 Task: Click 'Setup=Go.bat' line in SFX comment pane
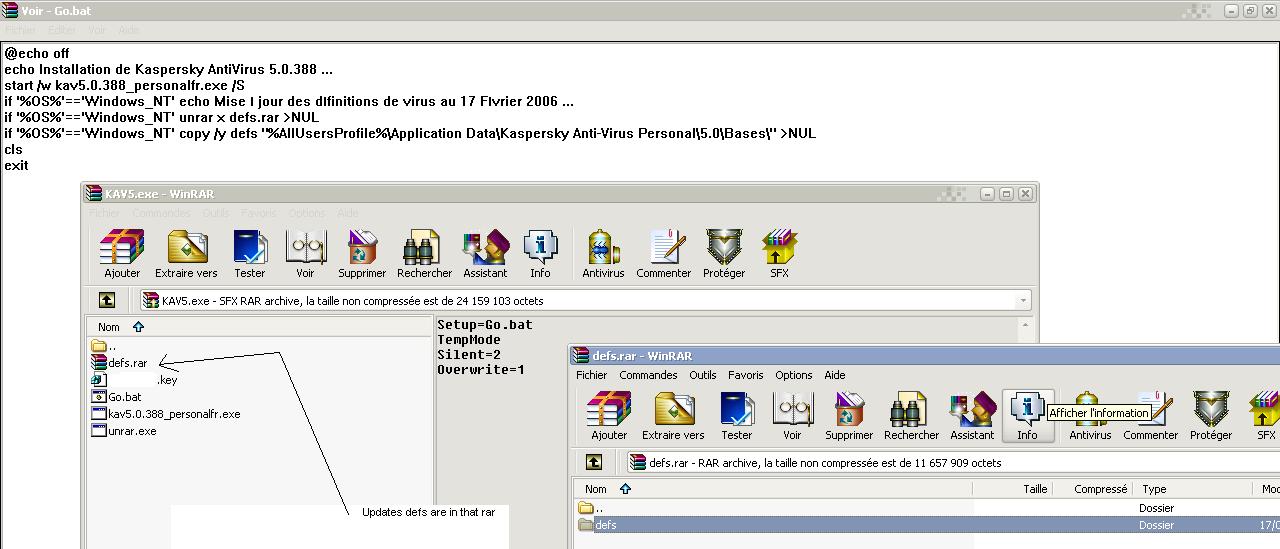pyautogui.click(x=485, y=325)
